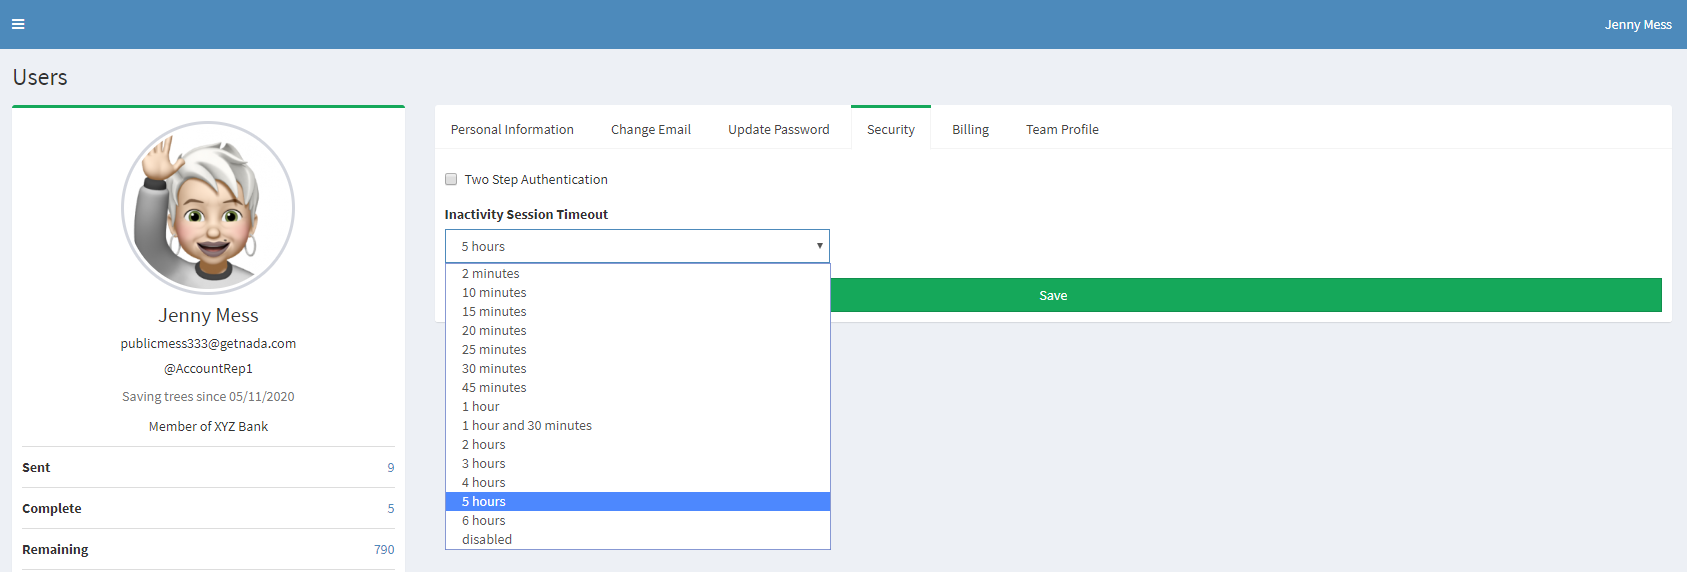Select the highlighted 5 hours option
Viewport: 1687px width, 572px height.
pyautogui.click(x=638, y=501)
